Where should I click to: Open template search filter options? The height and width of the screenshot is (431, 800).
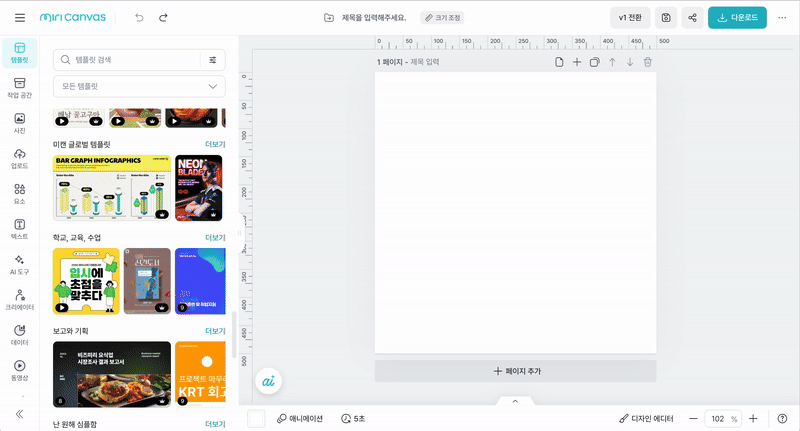coord(213,60)
